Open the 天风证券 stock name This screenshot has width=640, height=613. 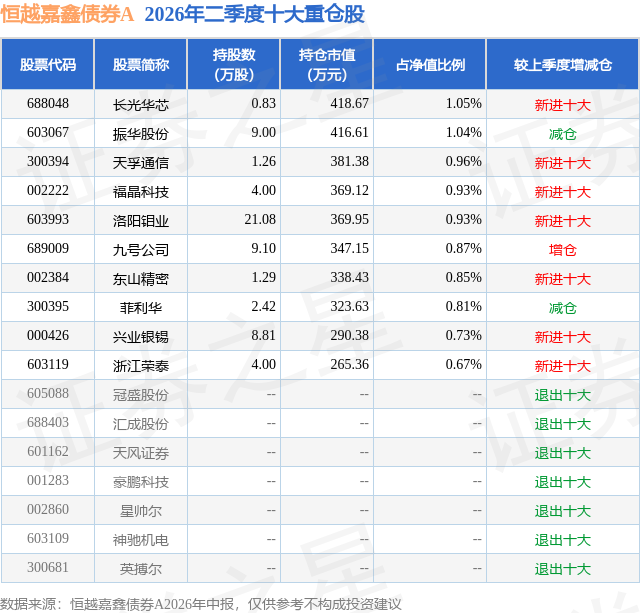point(141,453)
